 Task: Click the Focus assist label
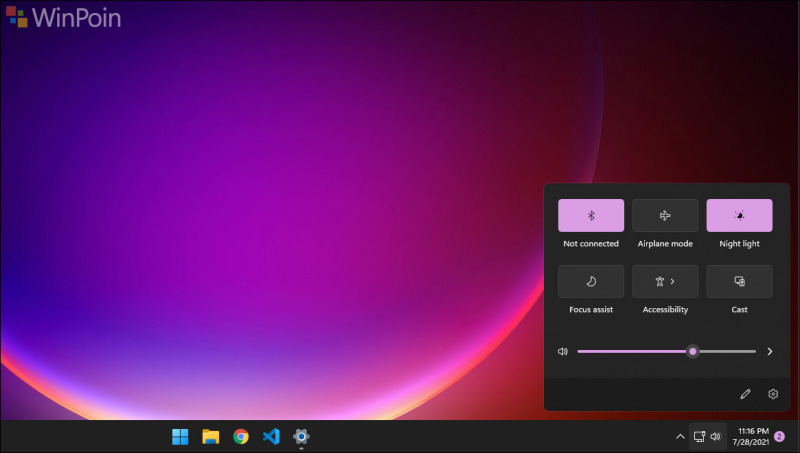pos(591,310)
